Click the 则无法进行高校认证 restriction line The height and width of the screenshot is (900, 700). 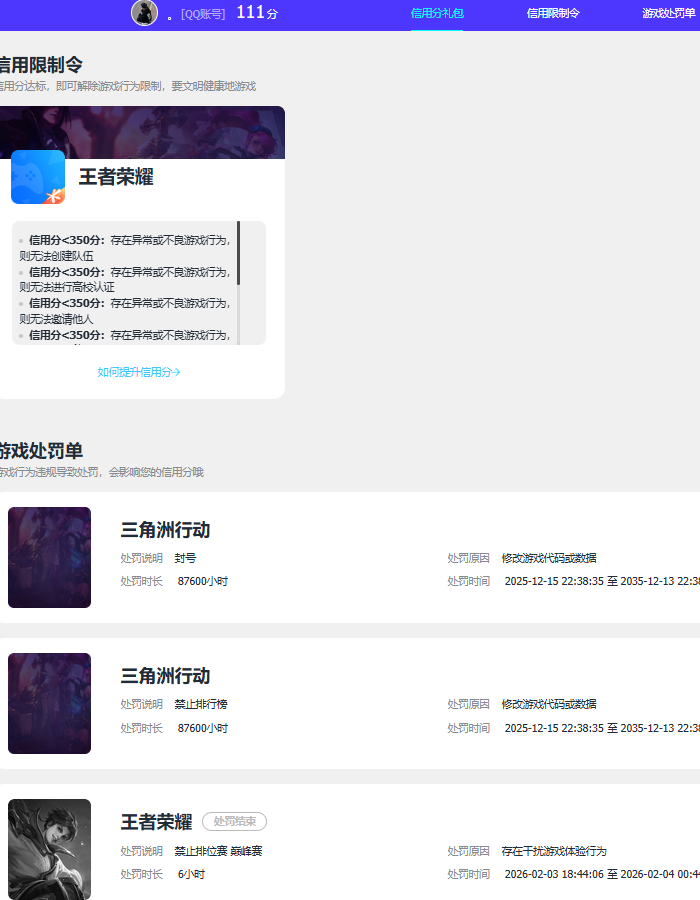pos(67,287)
